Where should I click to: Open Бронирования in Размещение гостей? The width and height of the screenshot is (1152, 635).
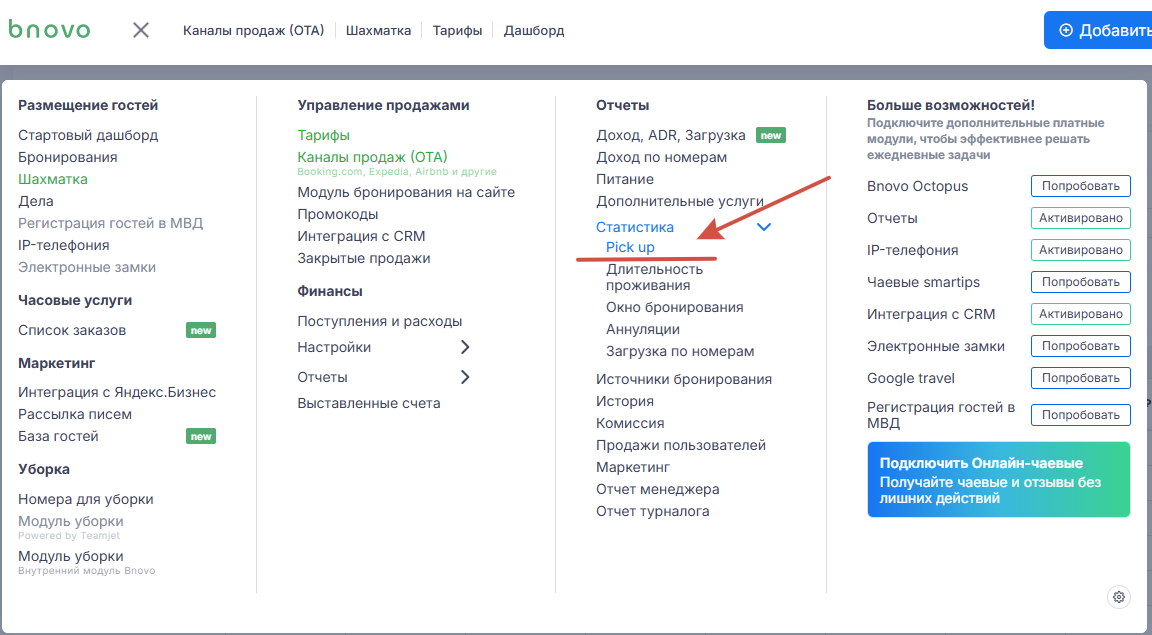tap(68, 157)
